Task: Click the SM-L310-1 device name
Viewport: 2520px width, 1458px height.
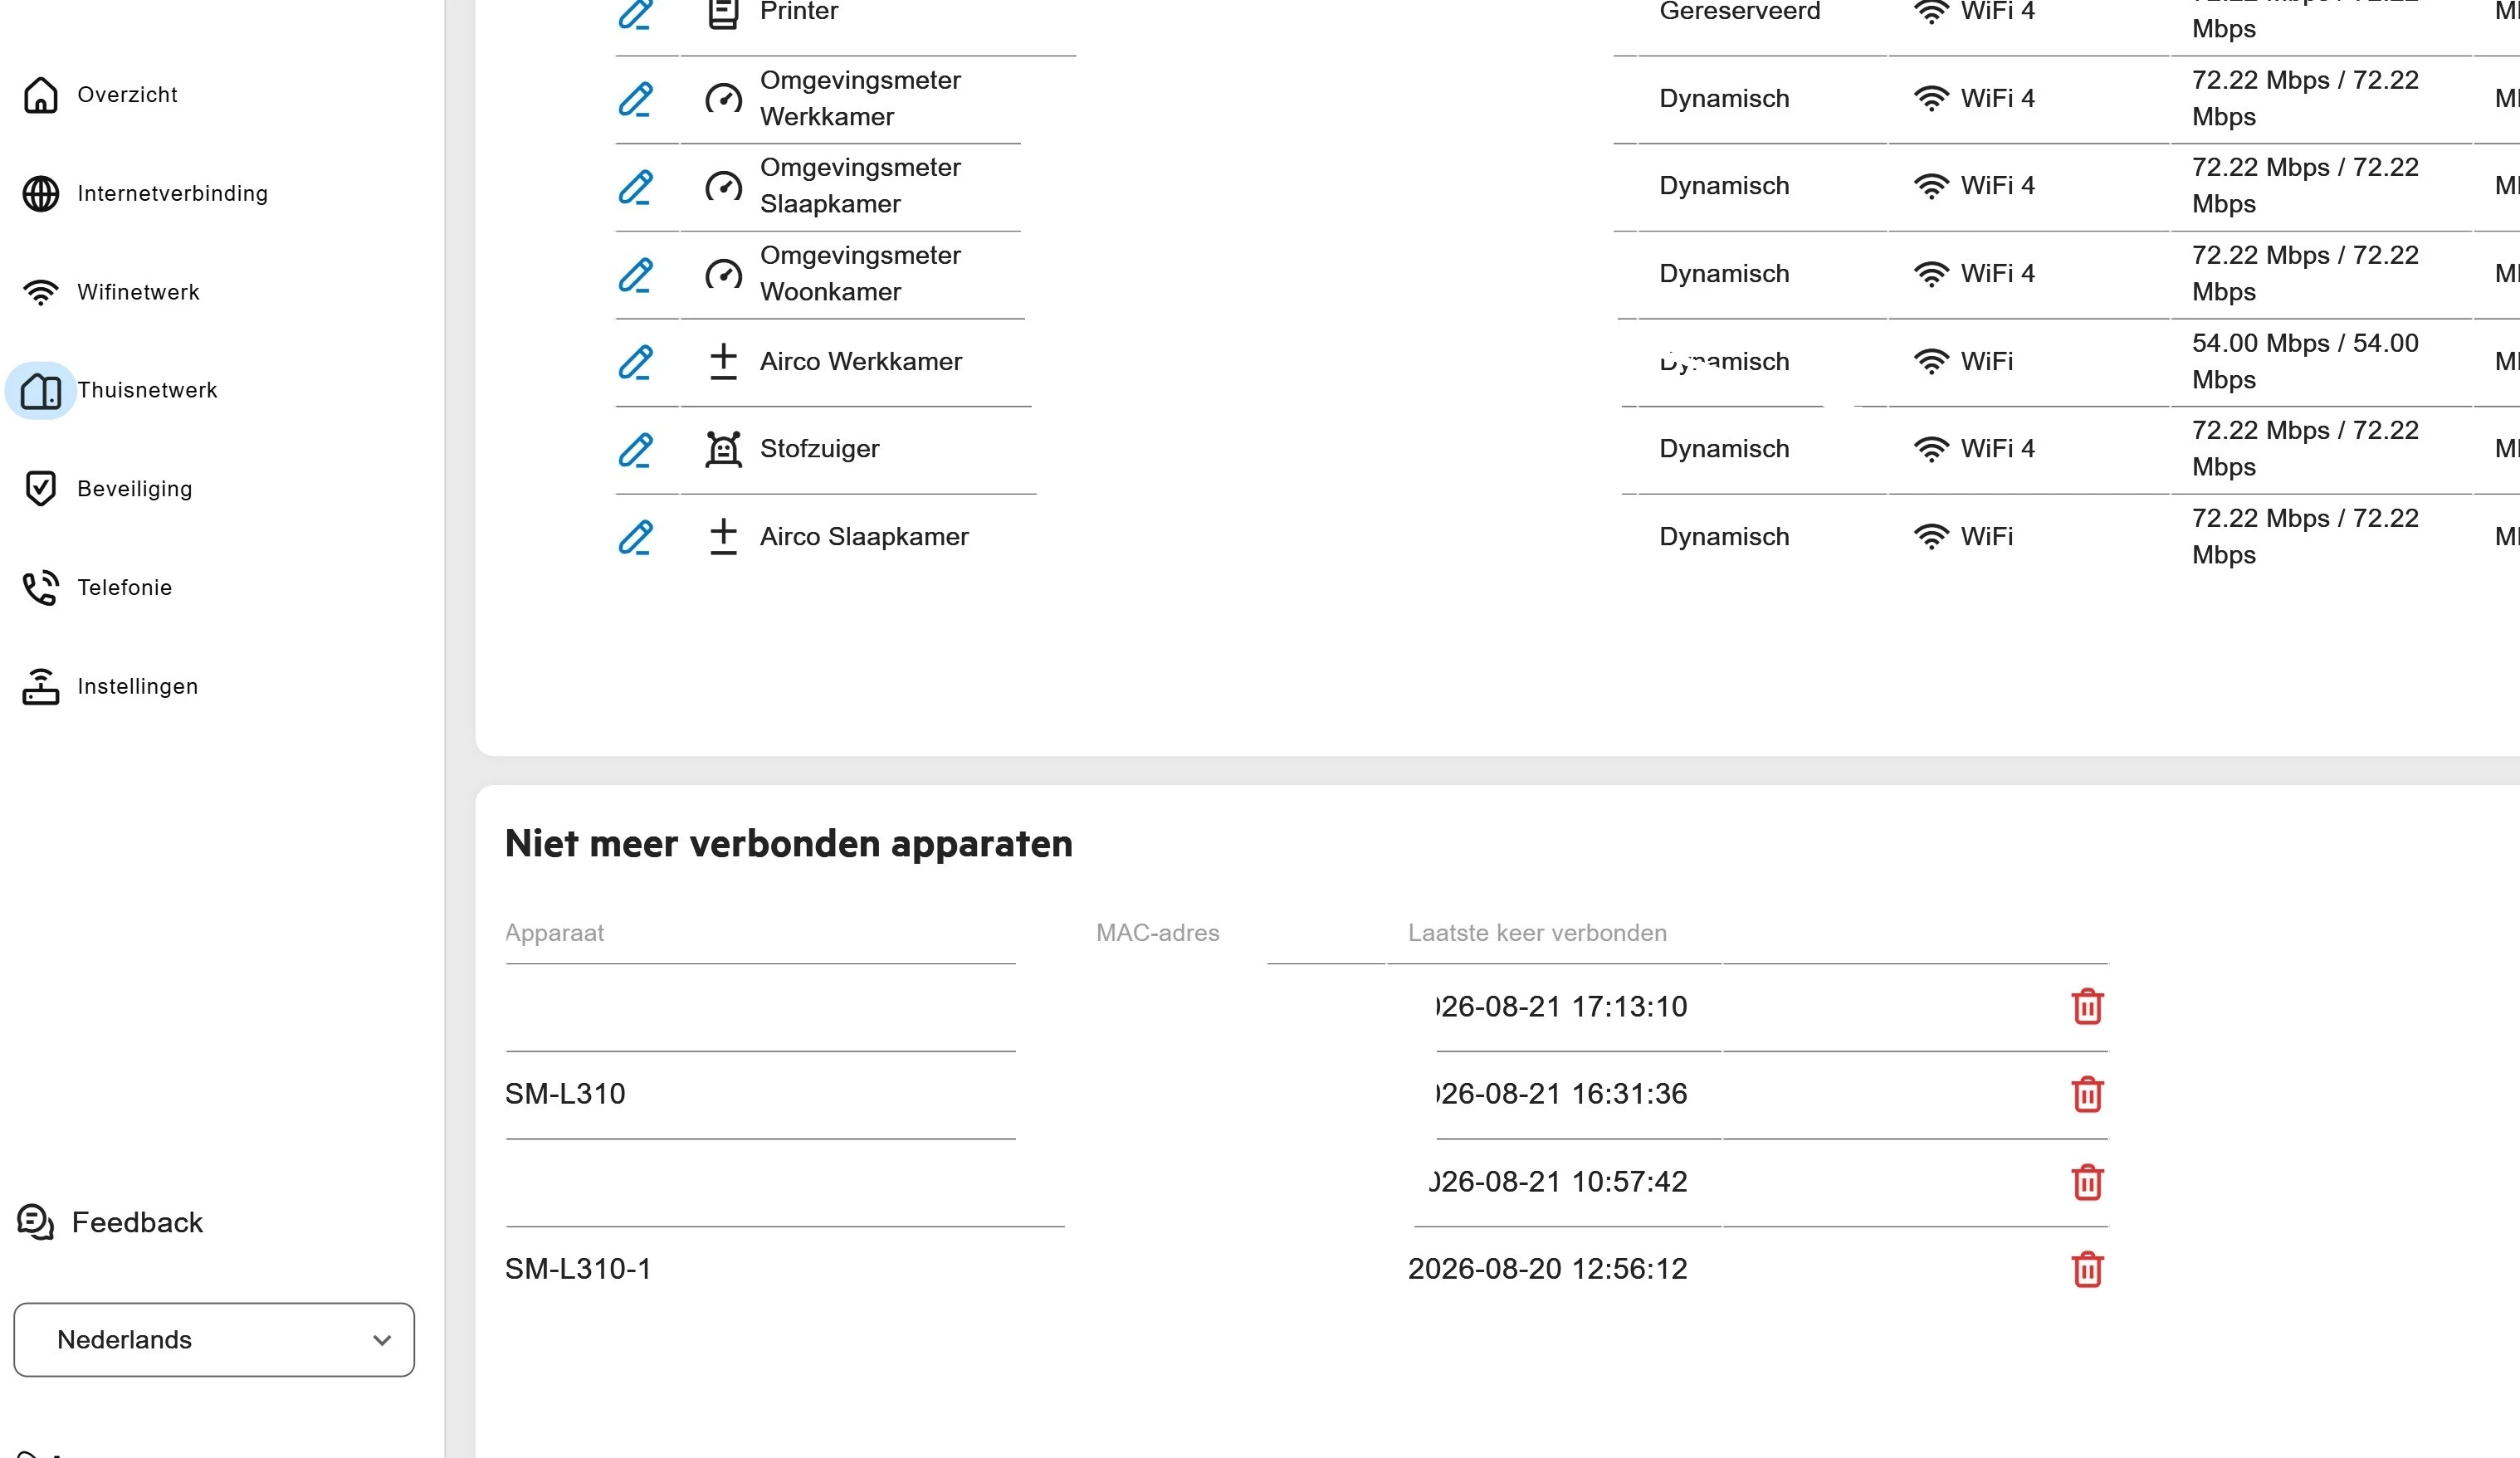Action: pyautogui.click(x=578, y=1270)
